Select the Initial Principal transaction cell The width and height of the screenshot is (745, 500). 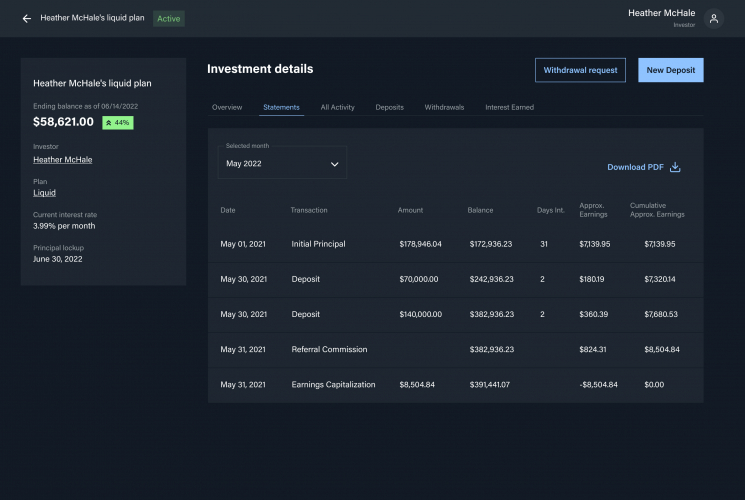pyautogui.click(x=318, y=244)
